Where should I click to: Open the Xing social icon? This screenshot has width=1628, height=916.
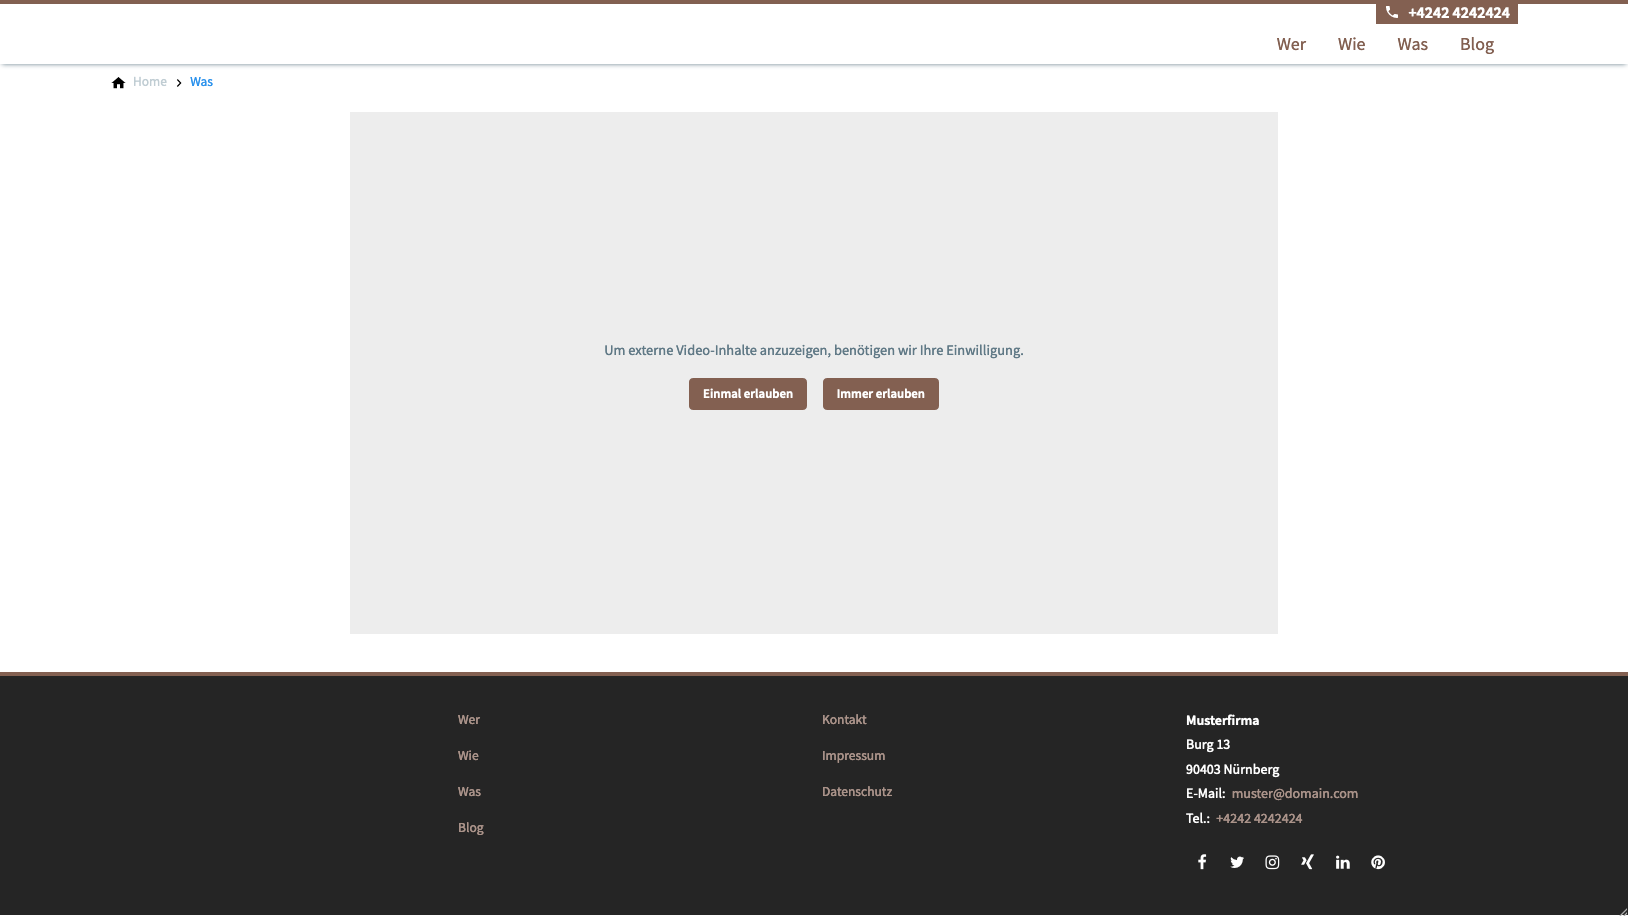pyautogui.click(x=1307, y=862)
